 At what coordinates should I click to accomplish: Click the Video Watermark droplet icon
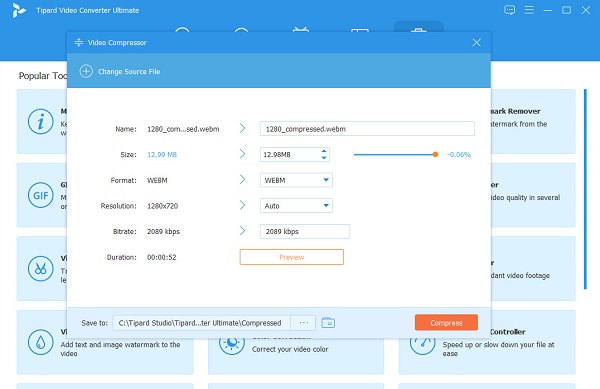[x=41, y=342]
